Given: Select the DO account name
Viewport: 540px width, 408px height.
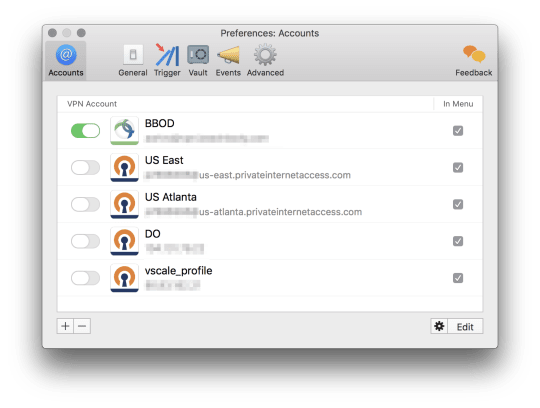Looking at the screenshot, I should coord(153,234).
